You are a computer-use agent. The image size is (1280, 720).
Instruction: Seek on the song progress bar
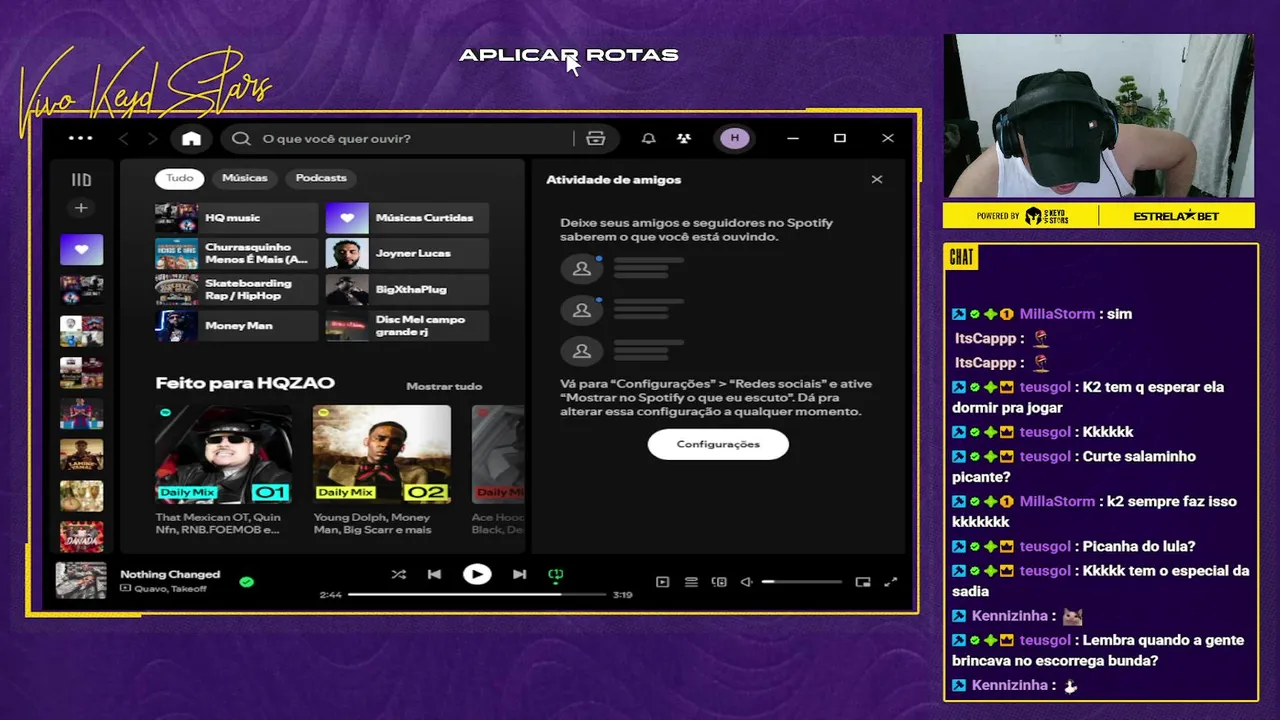click(477, 595)
